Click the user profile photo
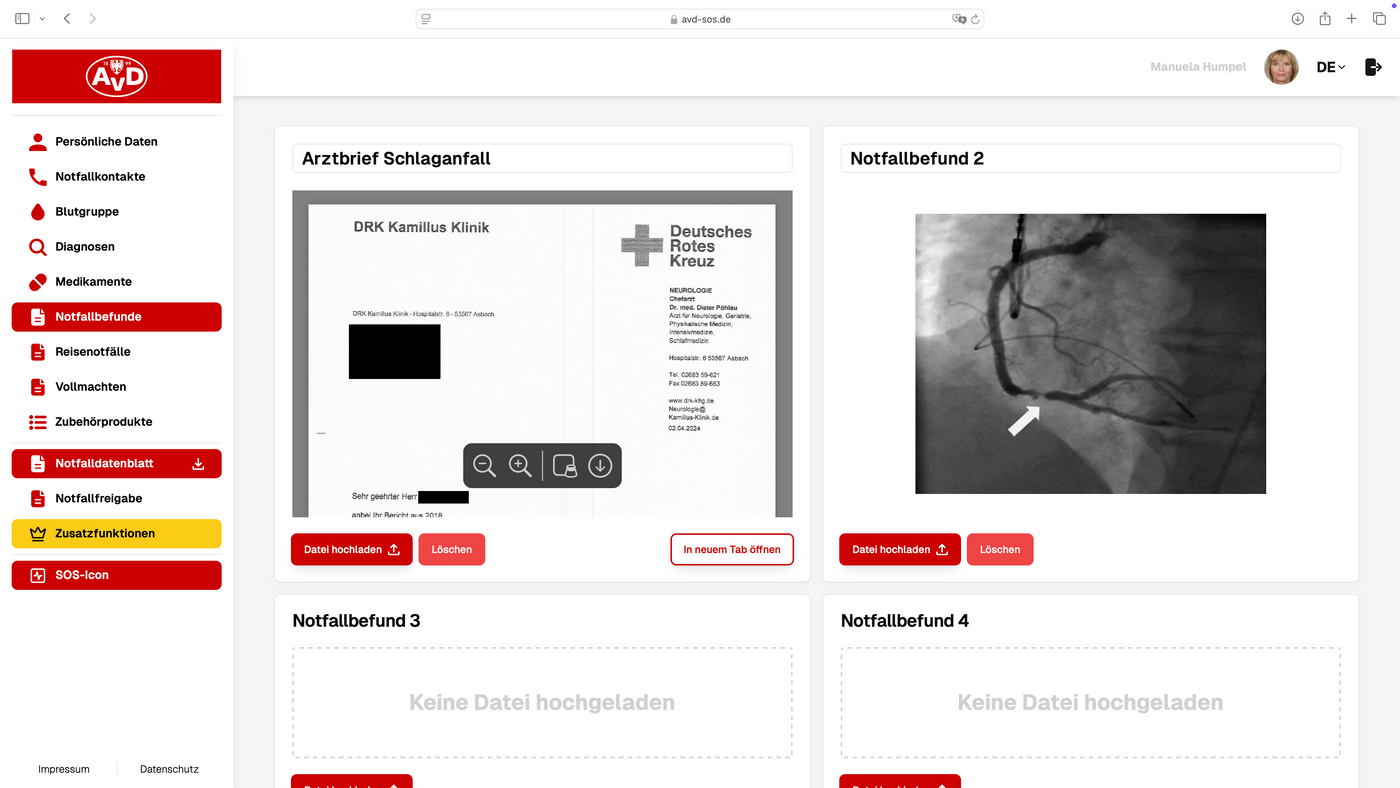 1281,67
